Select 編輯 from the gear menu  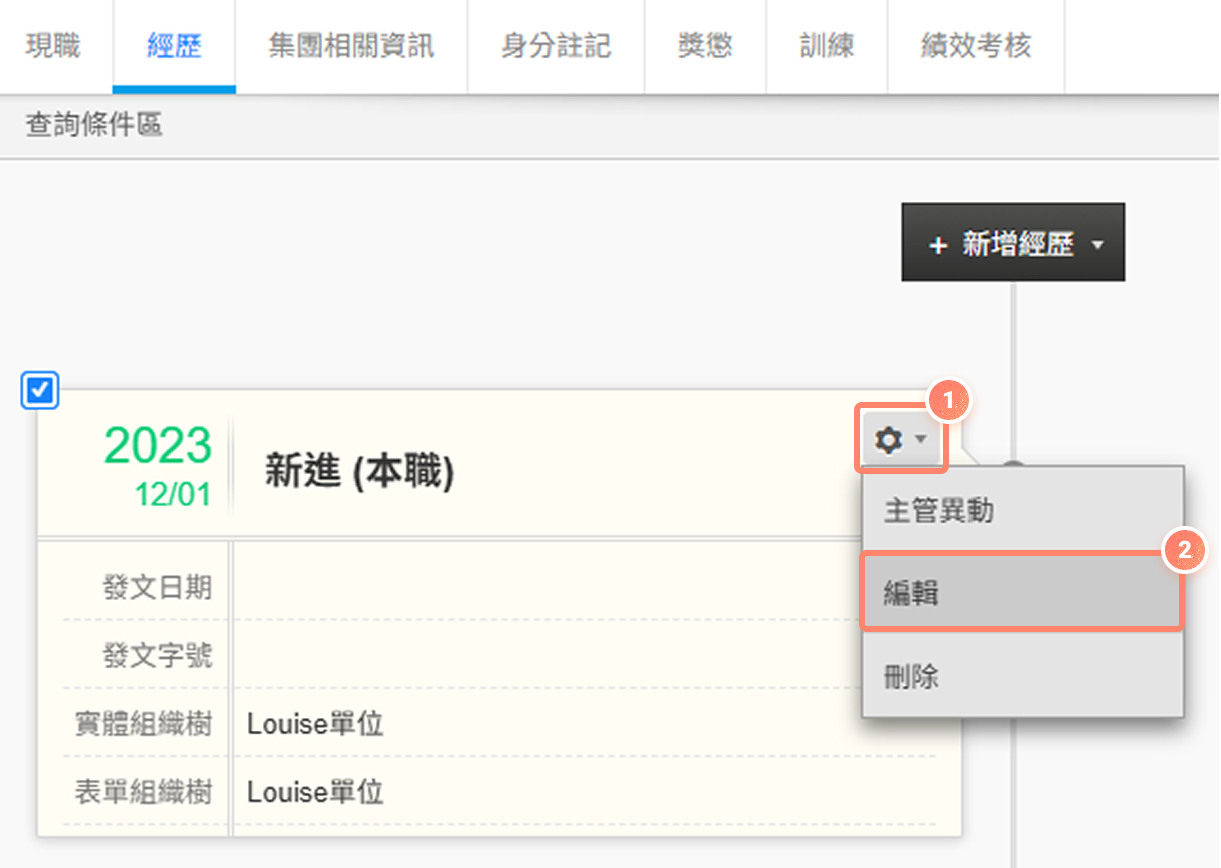pyautogui.click(x=1022, y=593)
